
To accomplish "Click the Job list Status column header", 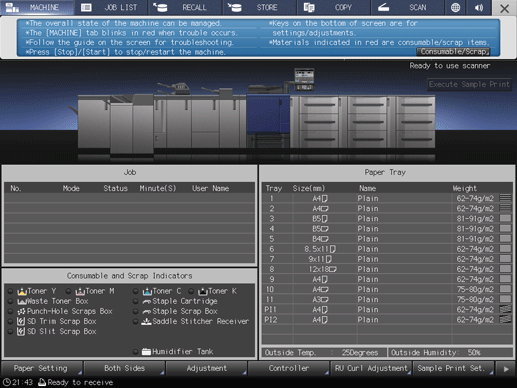I will pos(115,188).
